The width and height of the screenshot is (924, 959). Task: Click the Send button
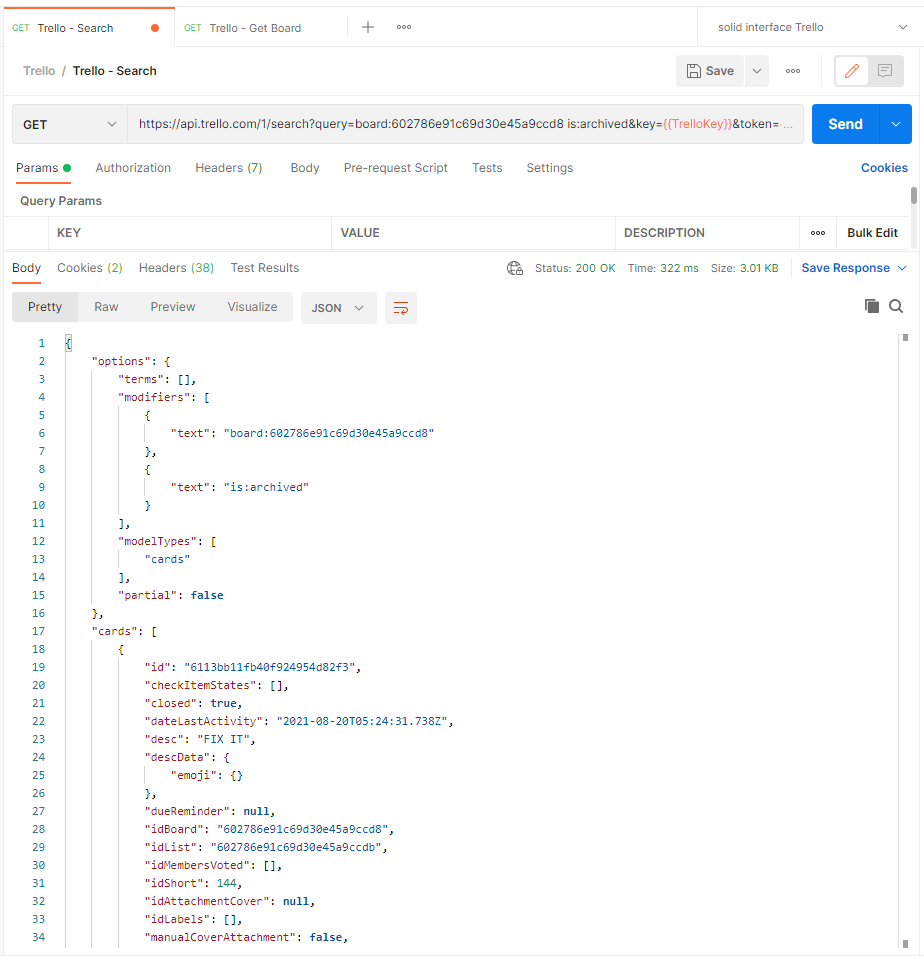pos(845,124)
